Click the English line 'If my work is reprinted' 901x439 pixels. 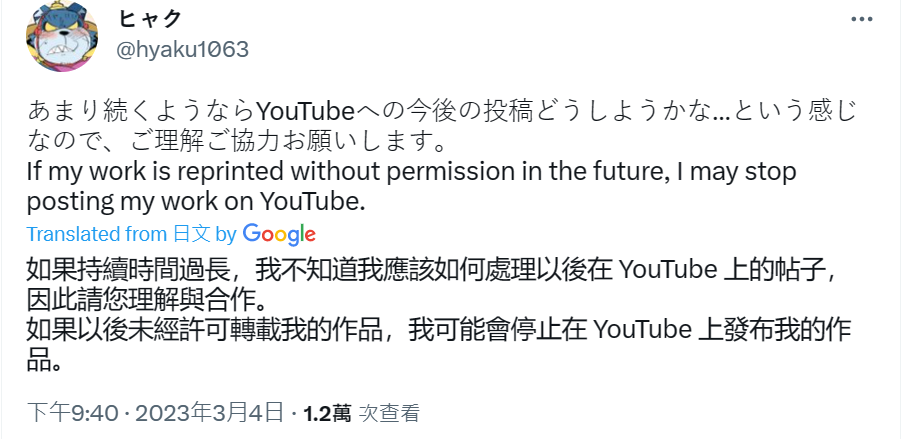click(411, 172)
